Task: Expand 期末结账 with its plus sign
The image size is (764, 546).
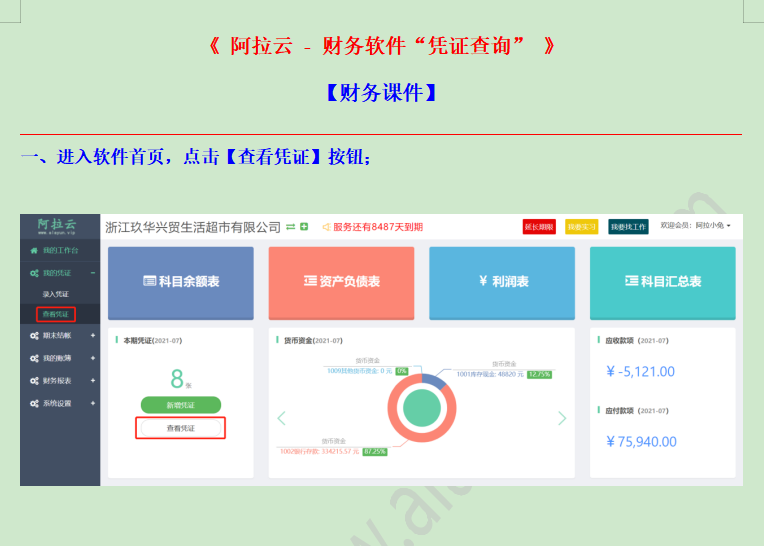Action: 93,336
